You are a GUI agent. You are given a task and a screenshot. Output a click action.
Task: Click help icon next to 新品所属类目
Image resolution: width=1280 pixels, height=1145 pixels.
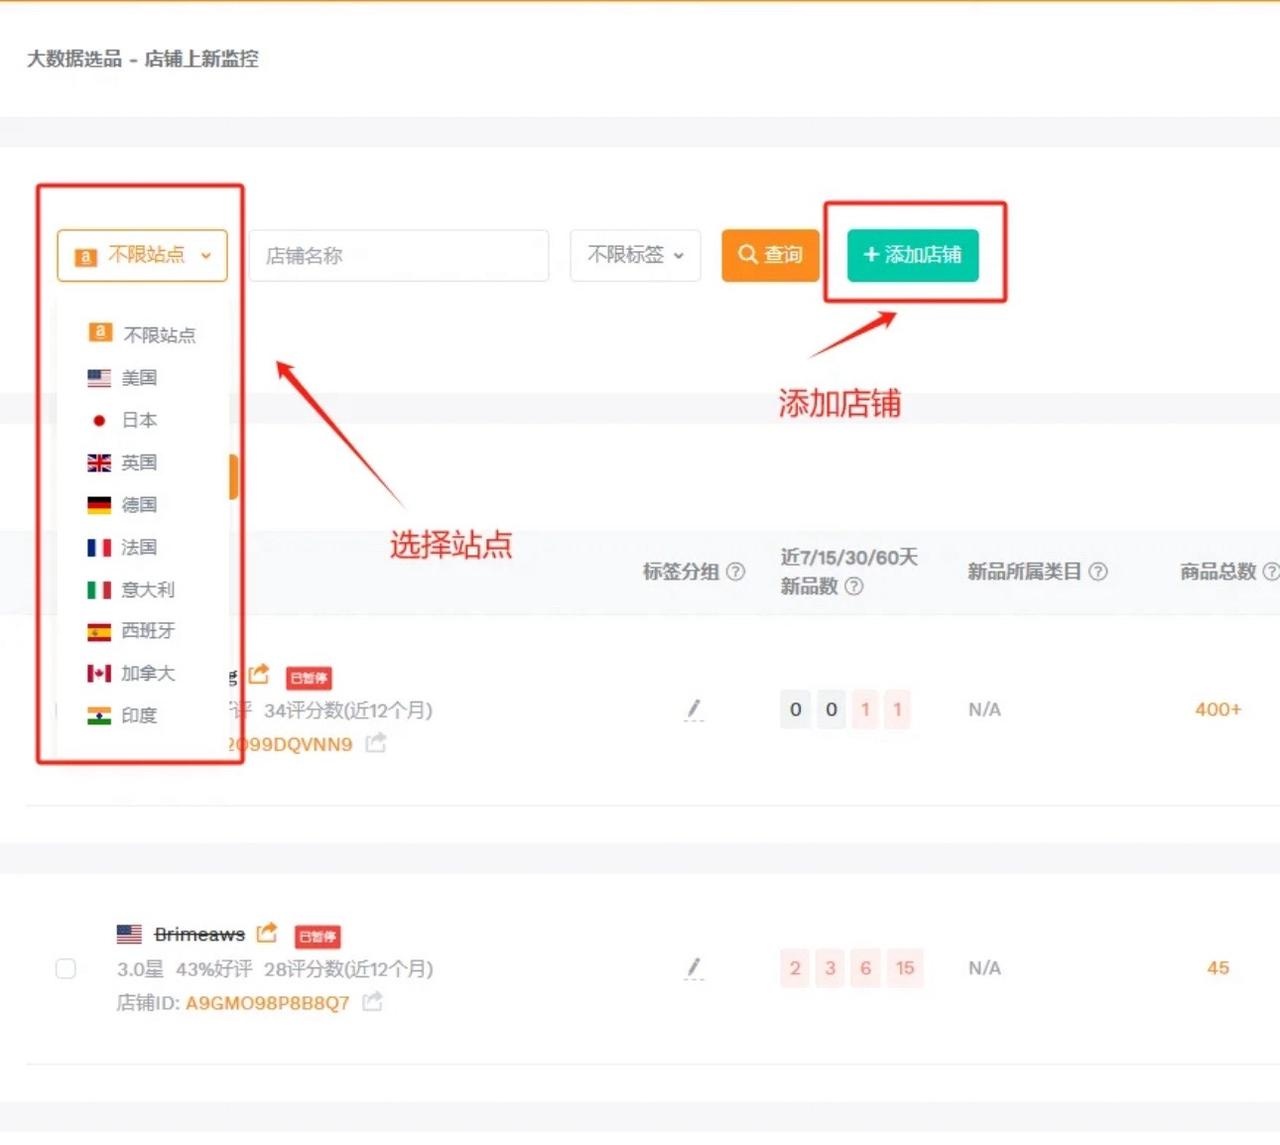(1098, 571)
